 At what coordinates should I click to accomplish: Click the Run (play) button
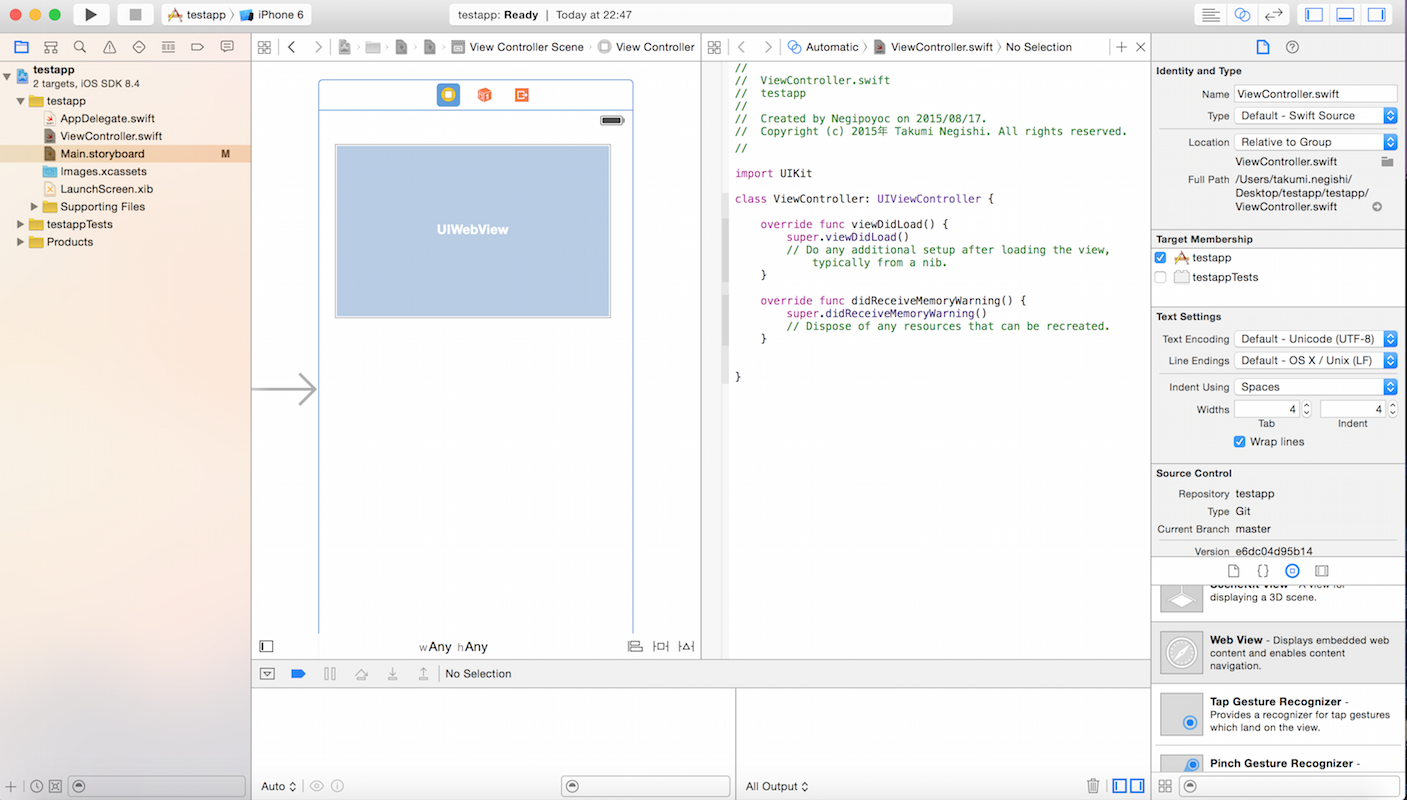(91, 15)
